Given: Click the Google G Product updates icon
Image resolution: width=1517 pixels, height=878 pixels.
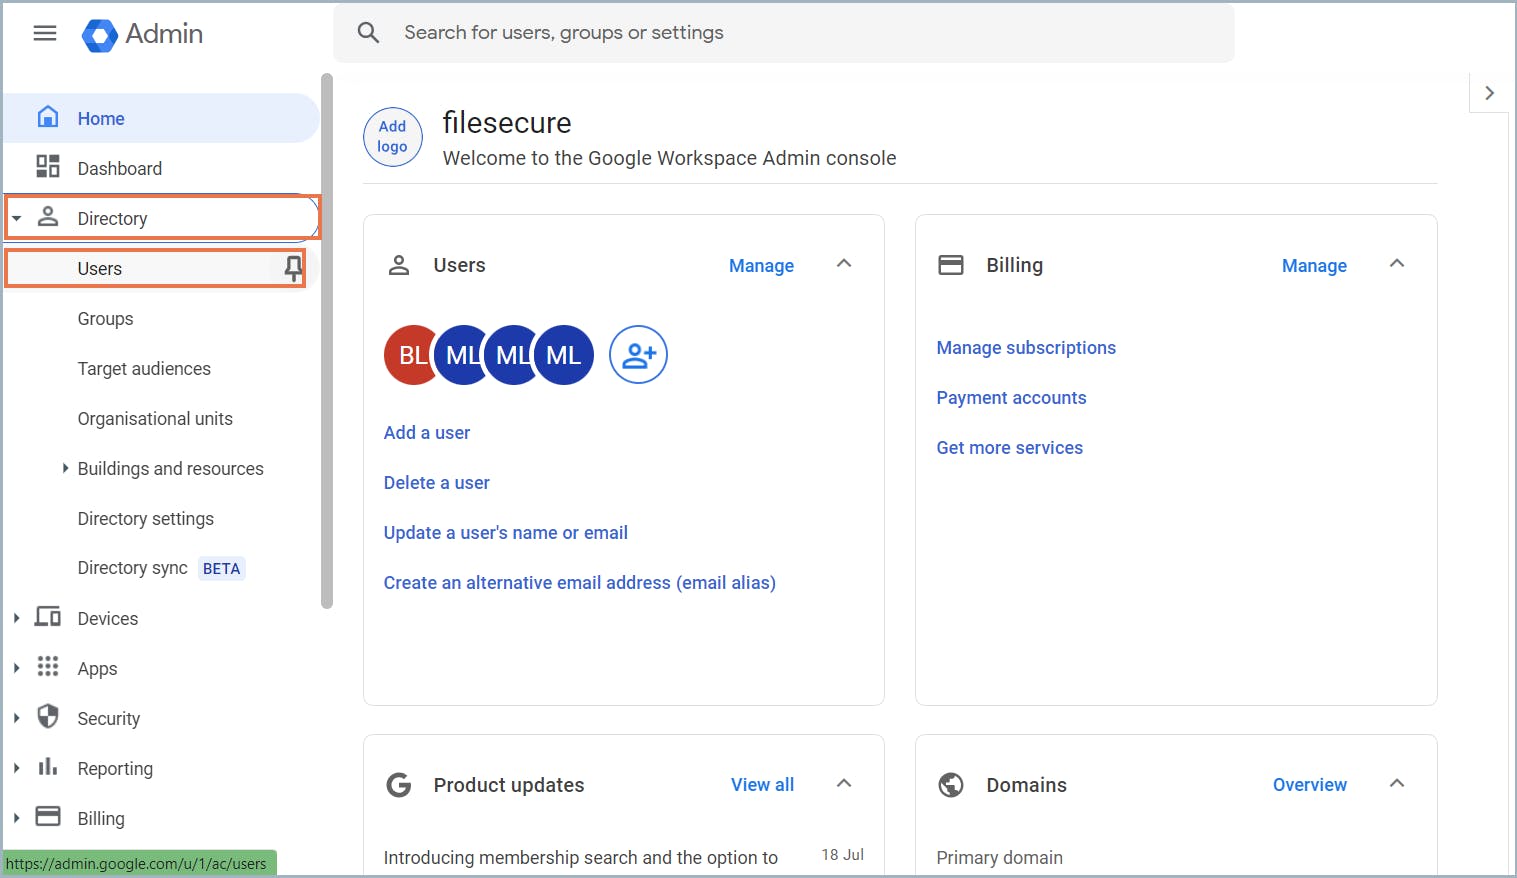Looking at the screenshot, I should [x=399, y=785].
